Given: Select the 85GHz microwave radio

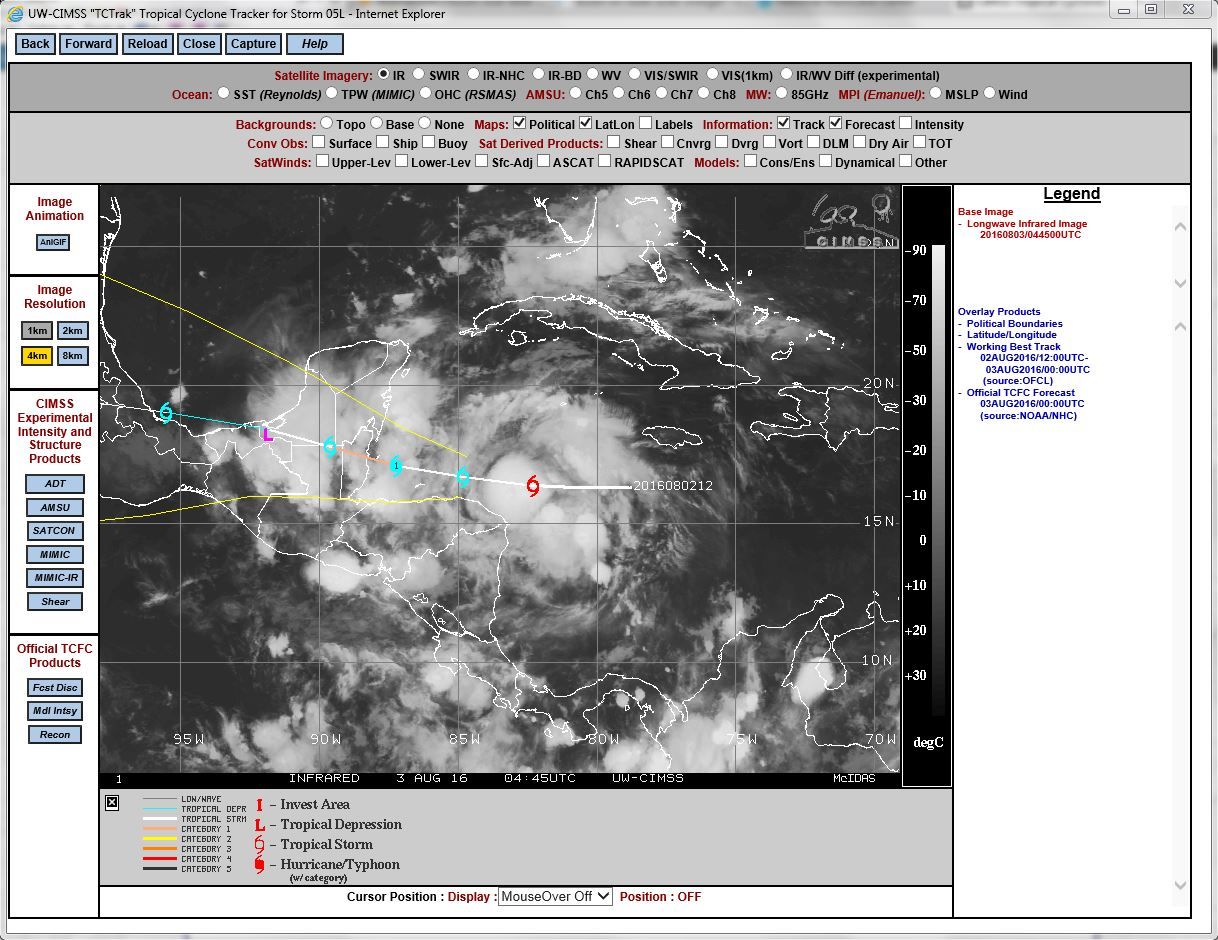Looking at the screenshot, I should [x=781, y=94].
